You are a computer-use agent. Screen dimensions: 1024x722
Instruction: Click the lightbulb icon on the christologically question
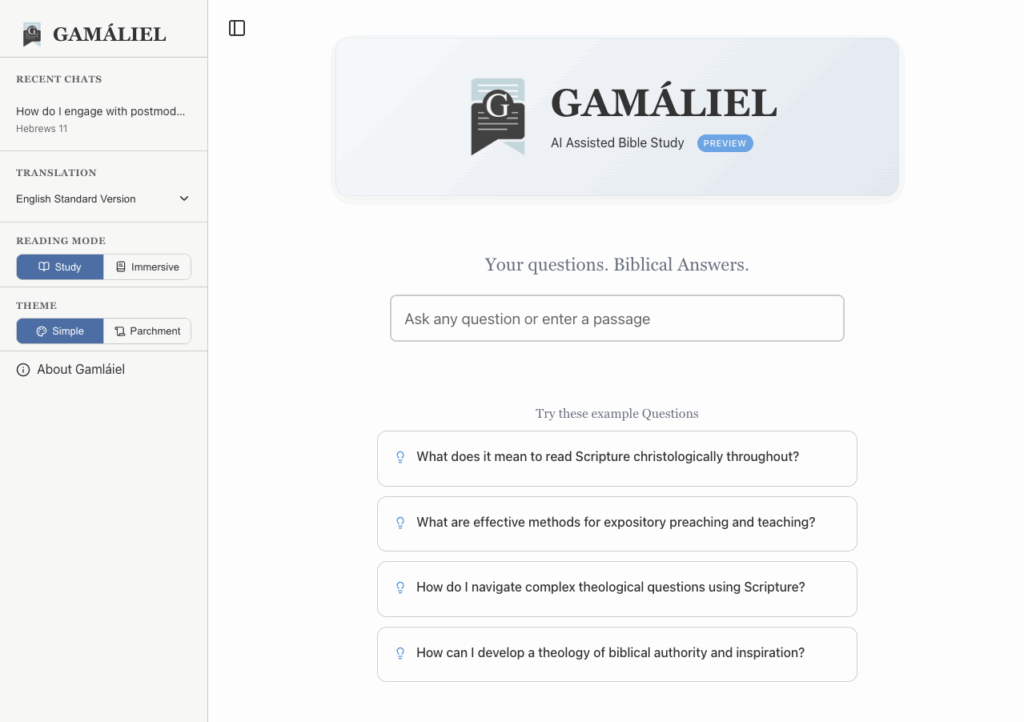(x=400, y=457)
